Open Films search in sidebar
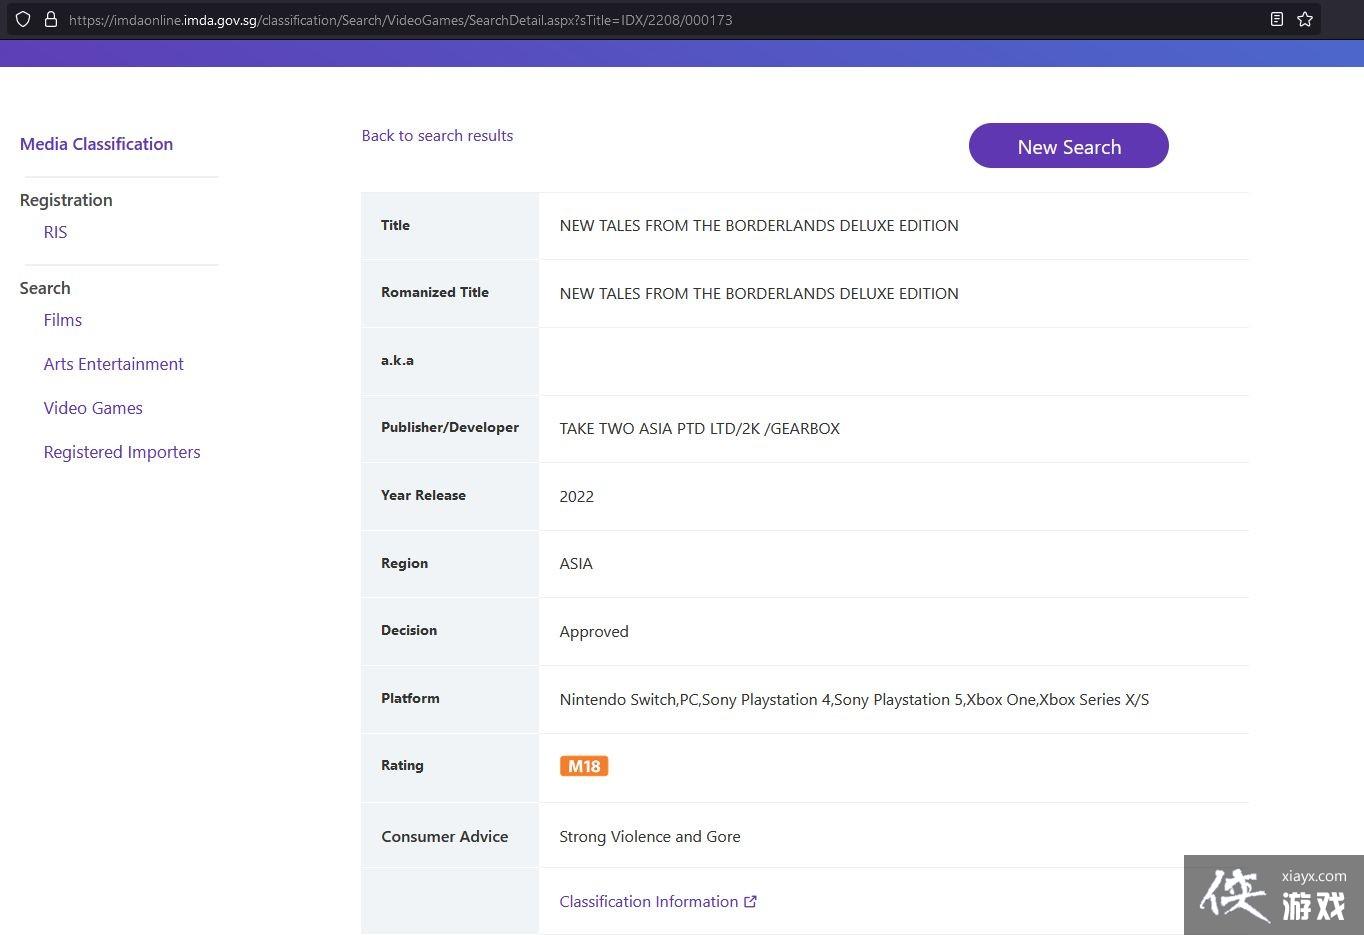Viewport: 1364px width, 935px height. (x=62, y=320)
